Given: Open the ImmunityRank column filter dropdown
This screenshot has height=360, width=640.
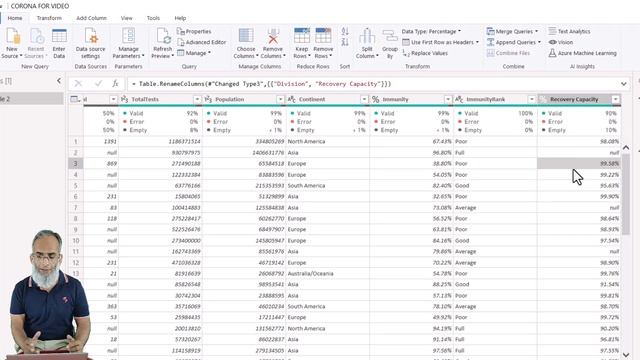Looking at the screenshot, I should coord(531,99).
